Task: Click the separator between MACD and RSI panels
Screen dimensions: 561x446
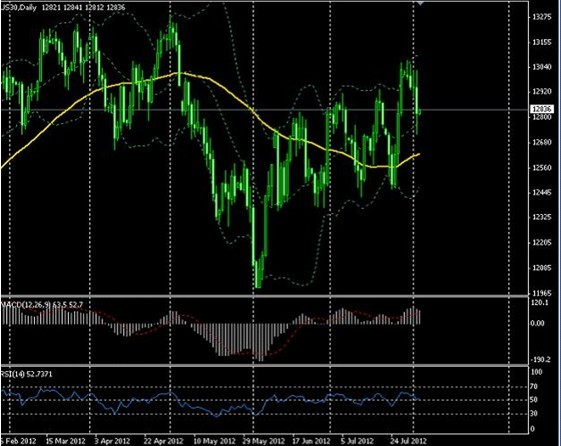Action: pyautogui.click(x=265, y=366)
